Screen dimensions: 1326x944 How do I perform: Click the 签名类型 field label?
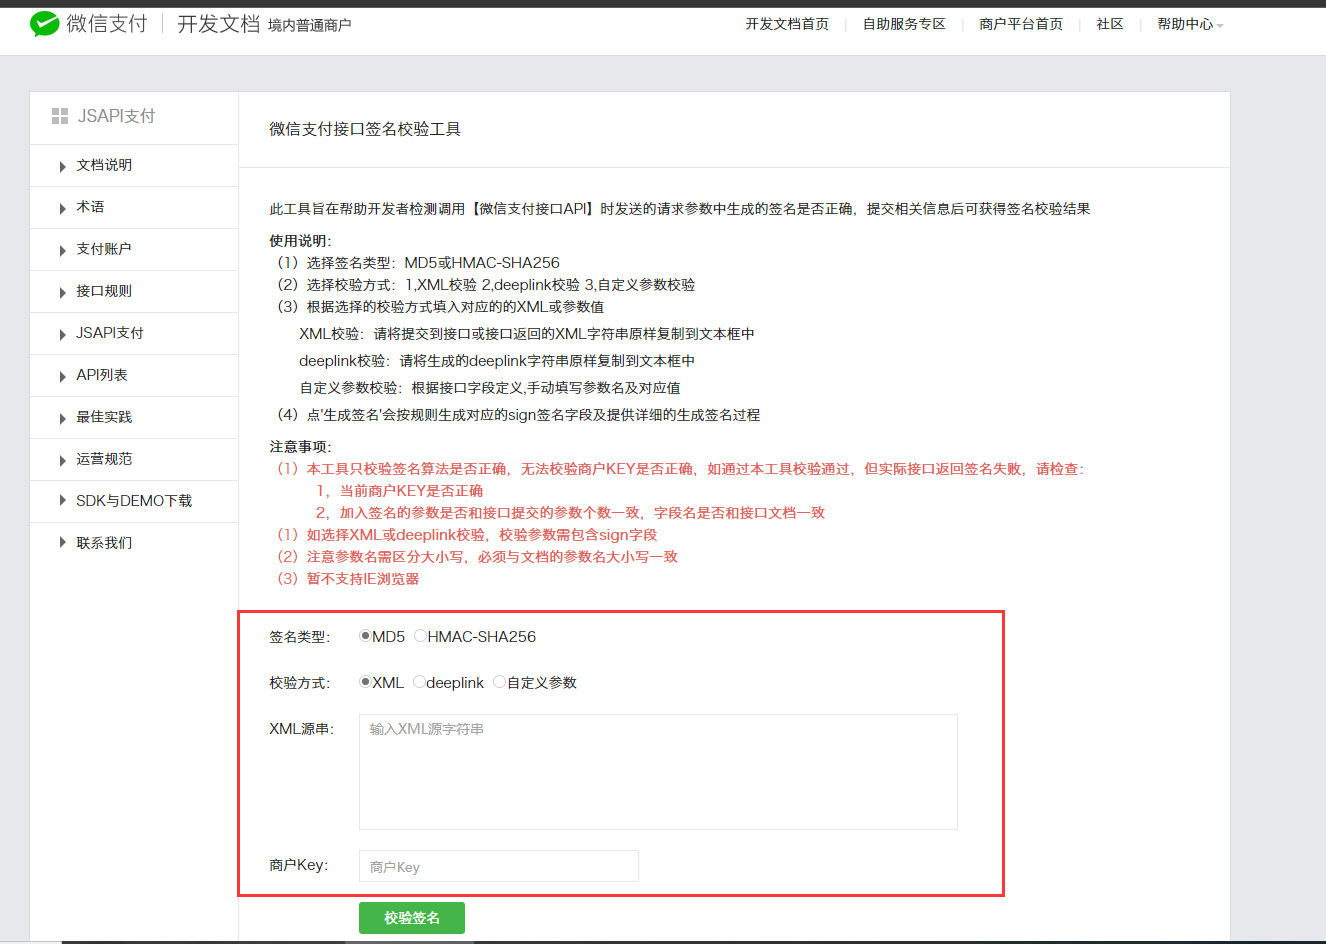[x=300, y=637]
